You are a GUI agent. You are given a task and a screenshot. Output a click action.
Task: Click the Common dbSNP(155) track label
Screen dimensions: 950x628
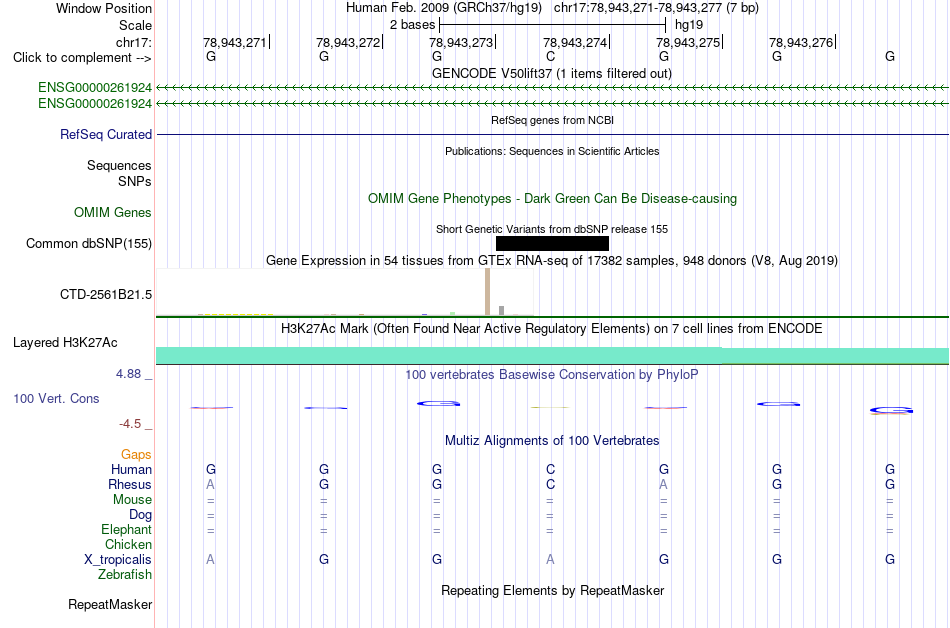(89, 243)
